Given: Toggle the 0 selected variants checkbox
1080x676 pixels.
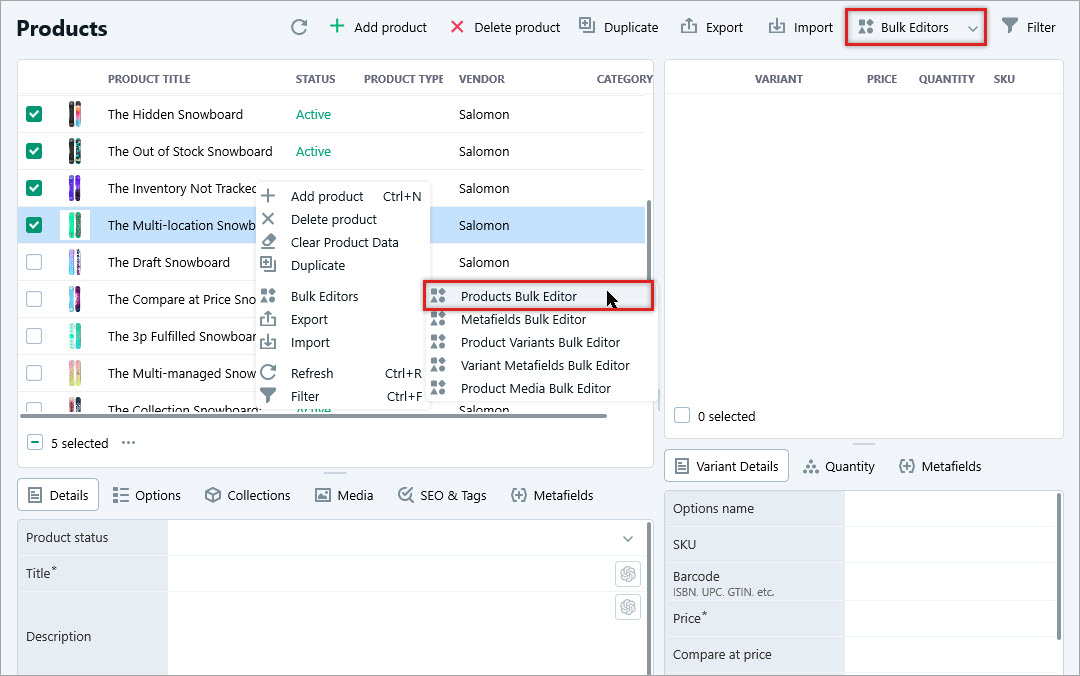Looking at the screenshot, I should click(682, 416).
